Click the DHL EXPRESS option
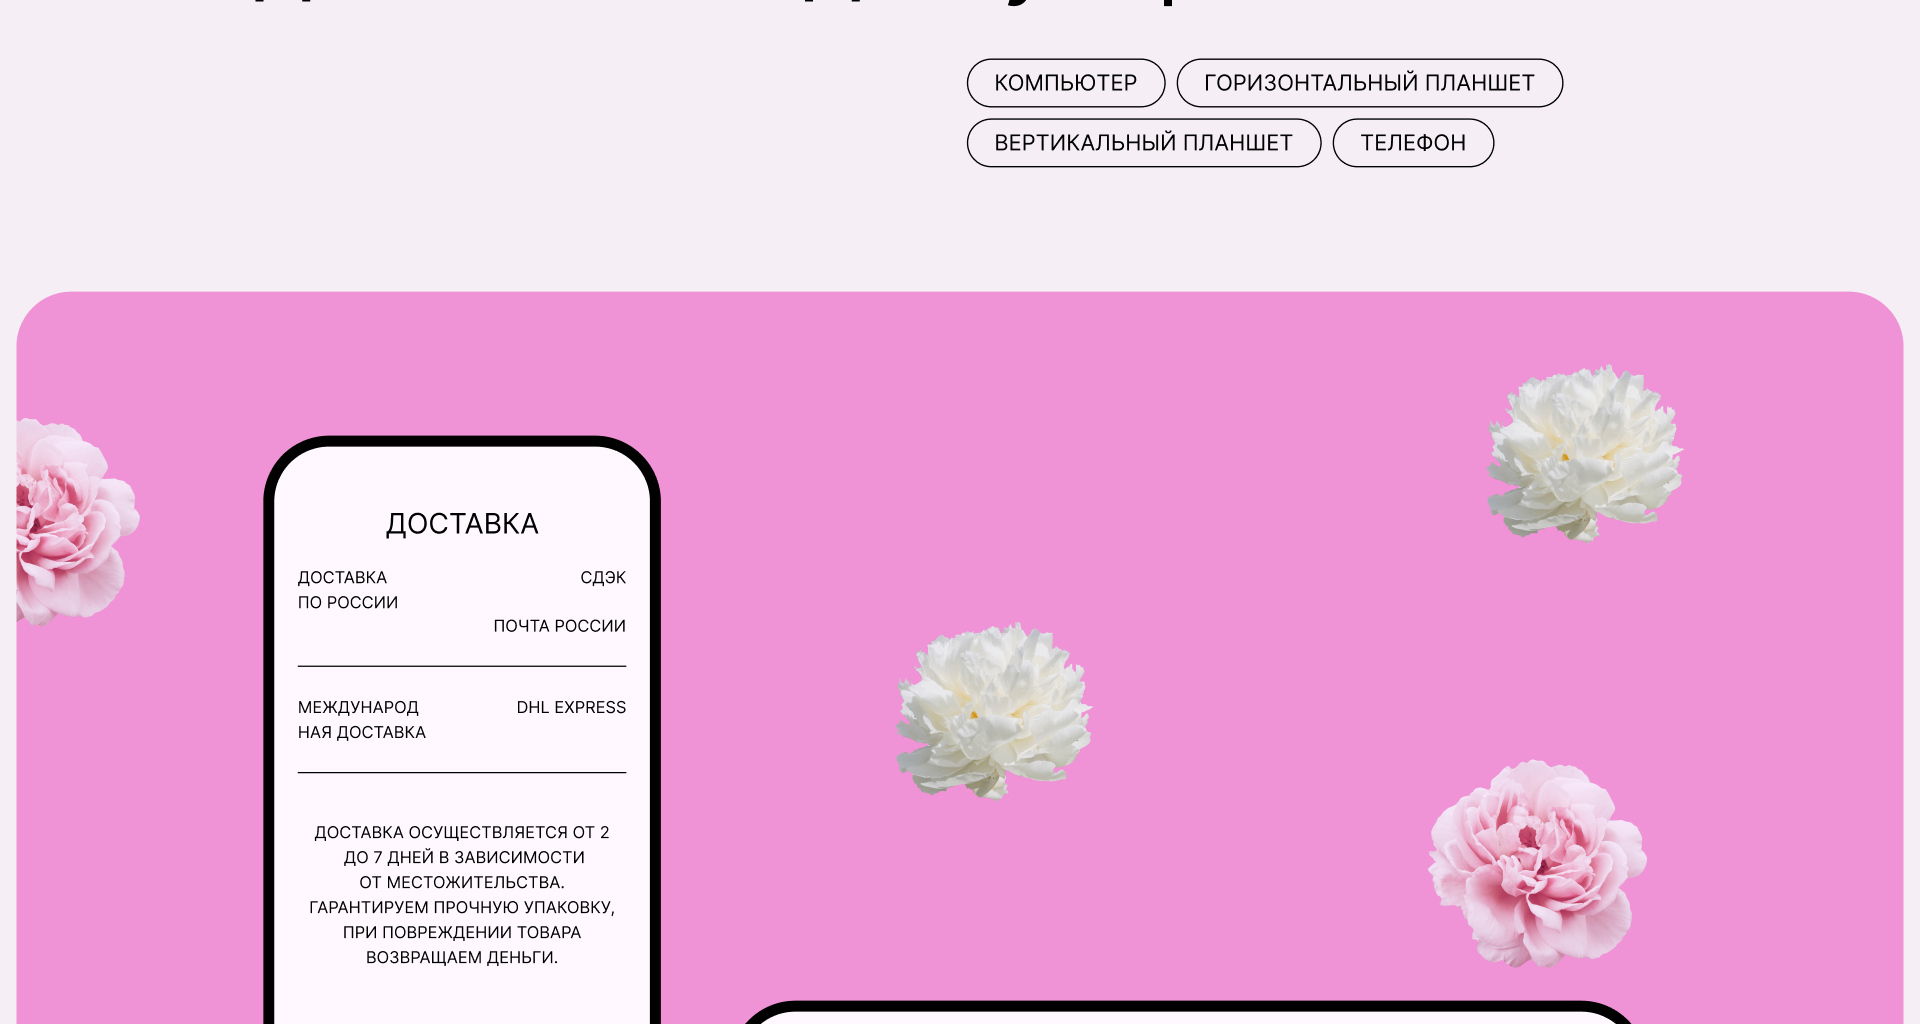The width and height of the screenshot is (1920, 1024). coord(571,708)
